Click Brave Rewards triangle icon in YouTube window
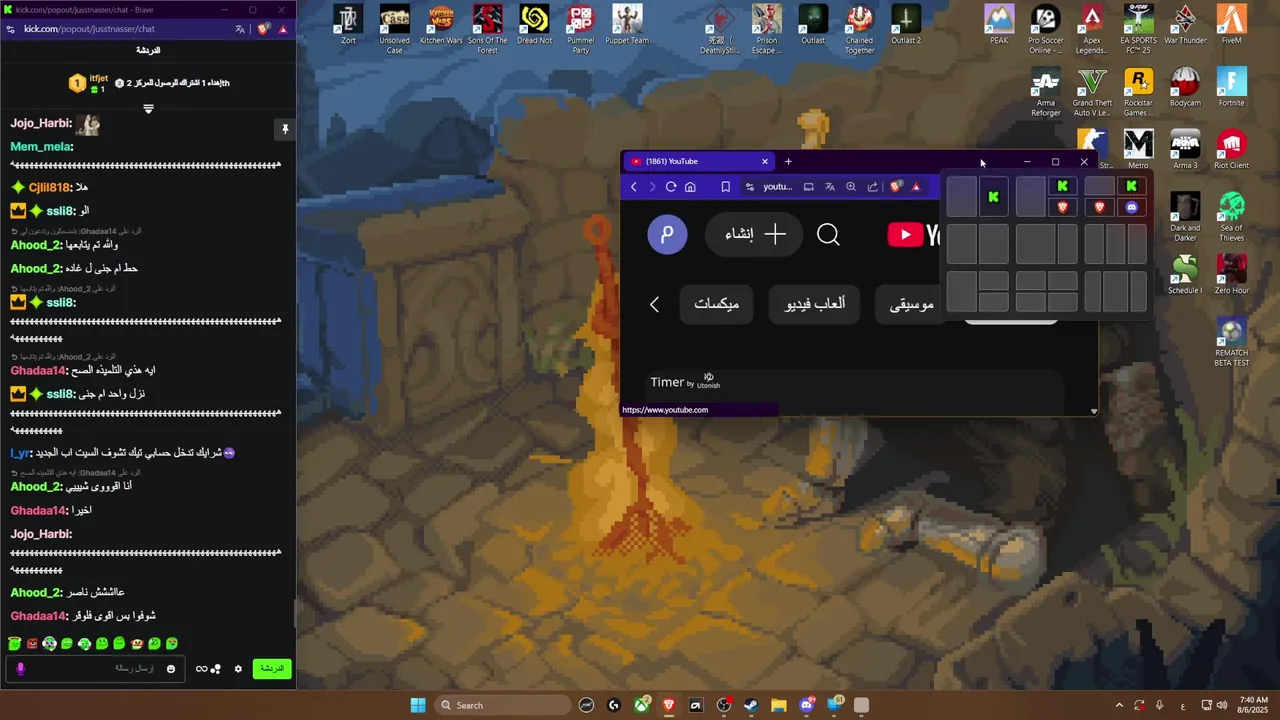 (x=916, y=187)
